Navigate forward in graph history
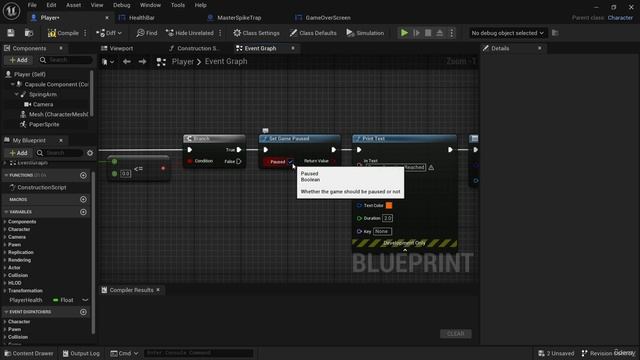The width and height of the screenshot is (640, 360). (x=142, y=62)
